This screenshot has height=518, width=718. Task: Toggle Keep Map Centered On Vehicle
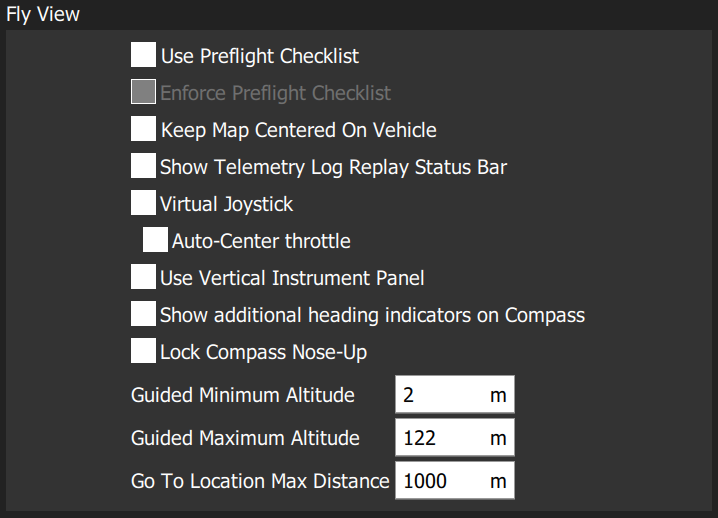tap(143, 129)
